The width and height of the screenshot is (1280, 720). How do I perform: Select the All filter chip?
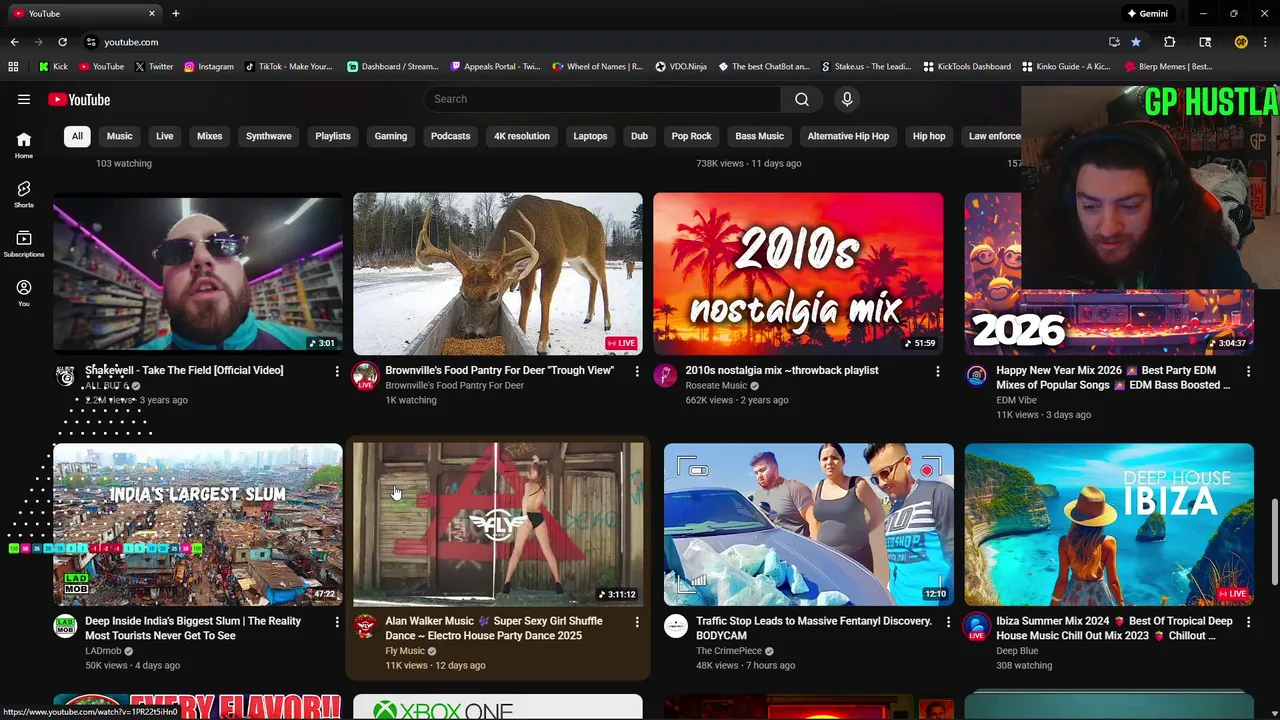click(x=77, y=136)
